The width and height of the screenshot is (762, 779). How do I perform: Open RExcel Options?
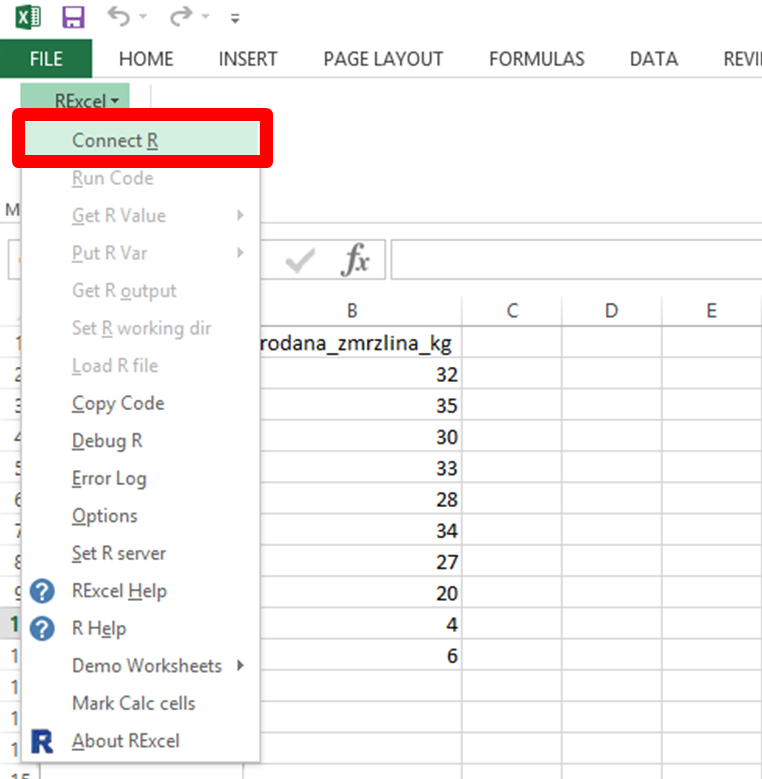tap(141, 516)
